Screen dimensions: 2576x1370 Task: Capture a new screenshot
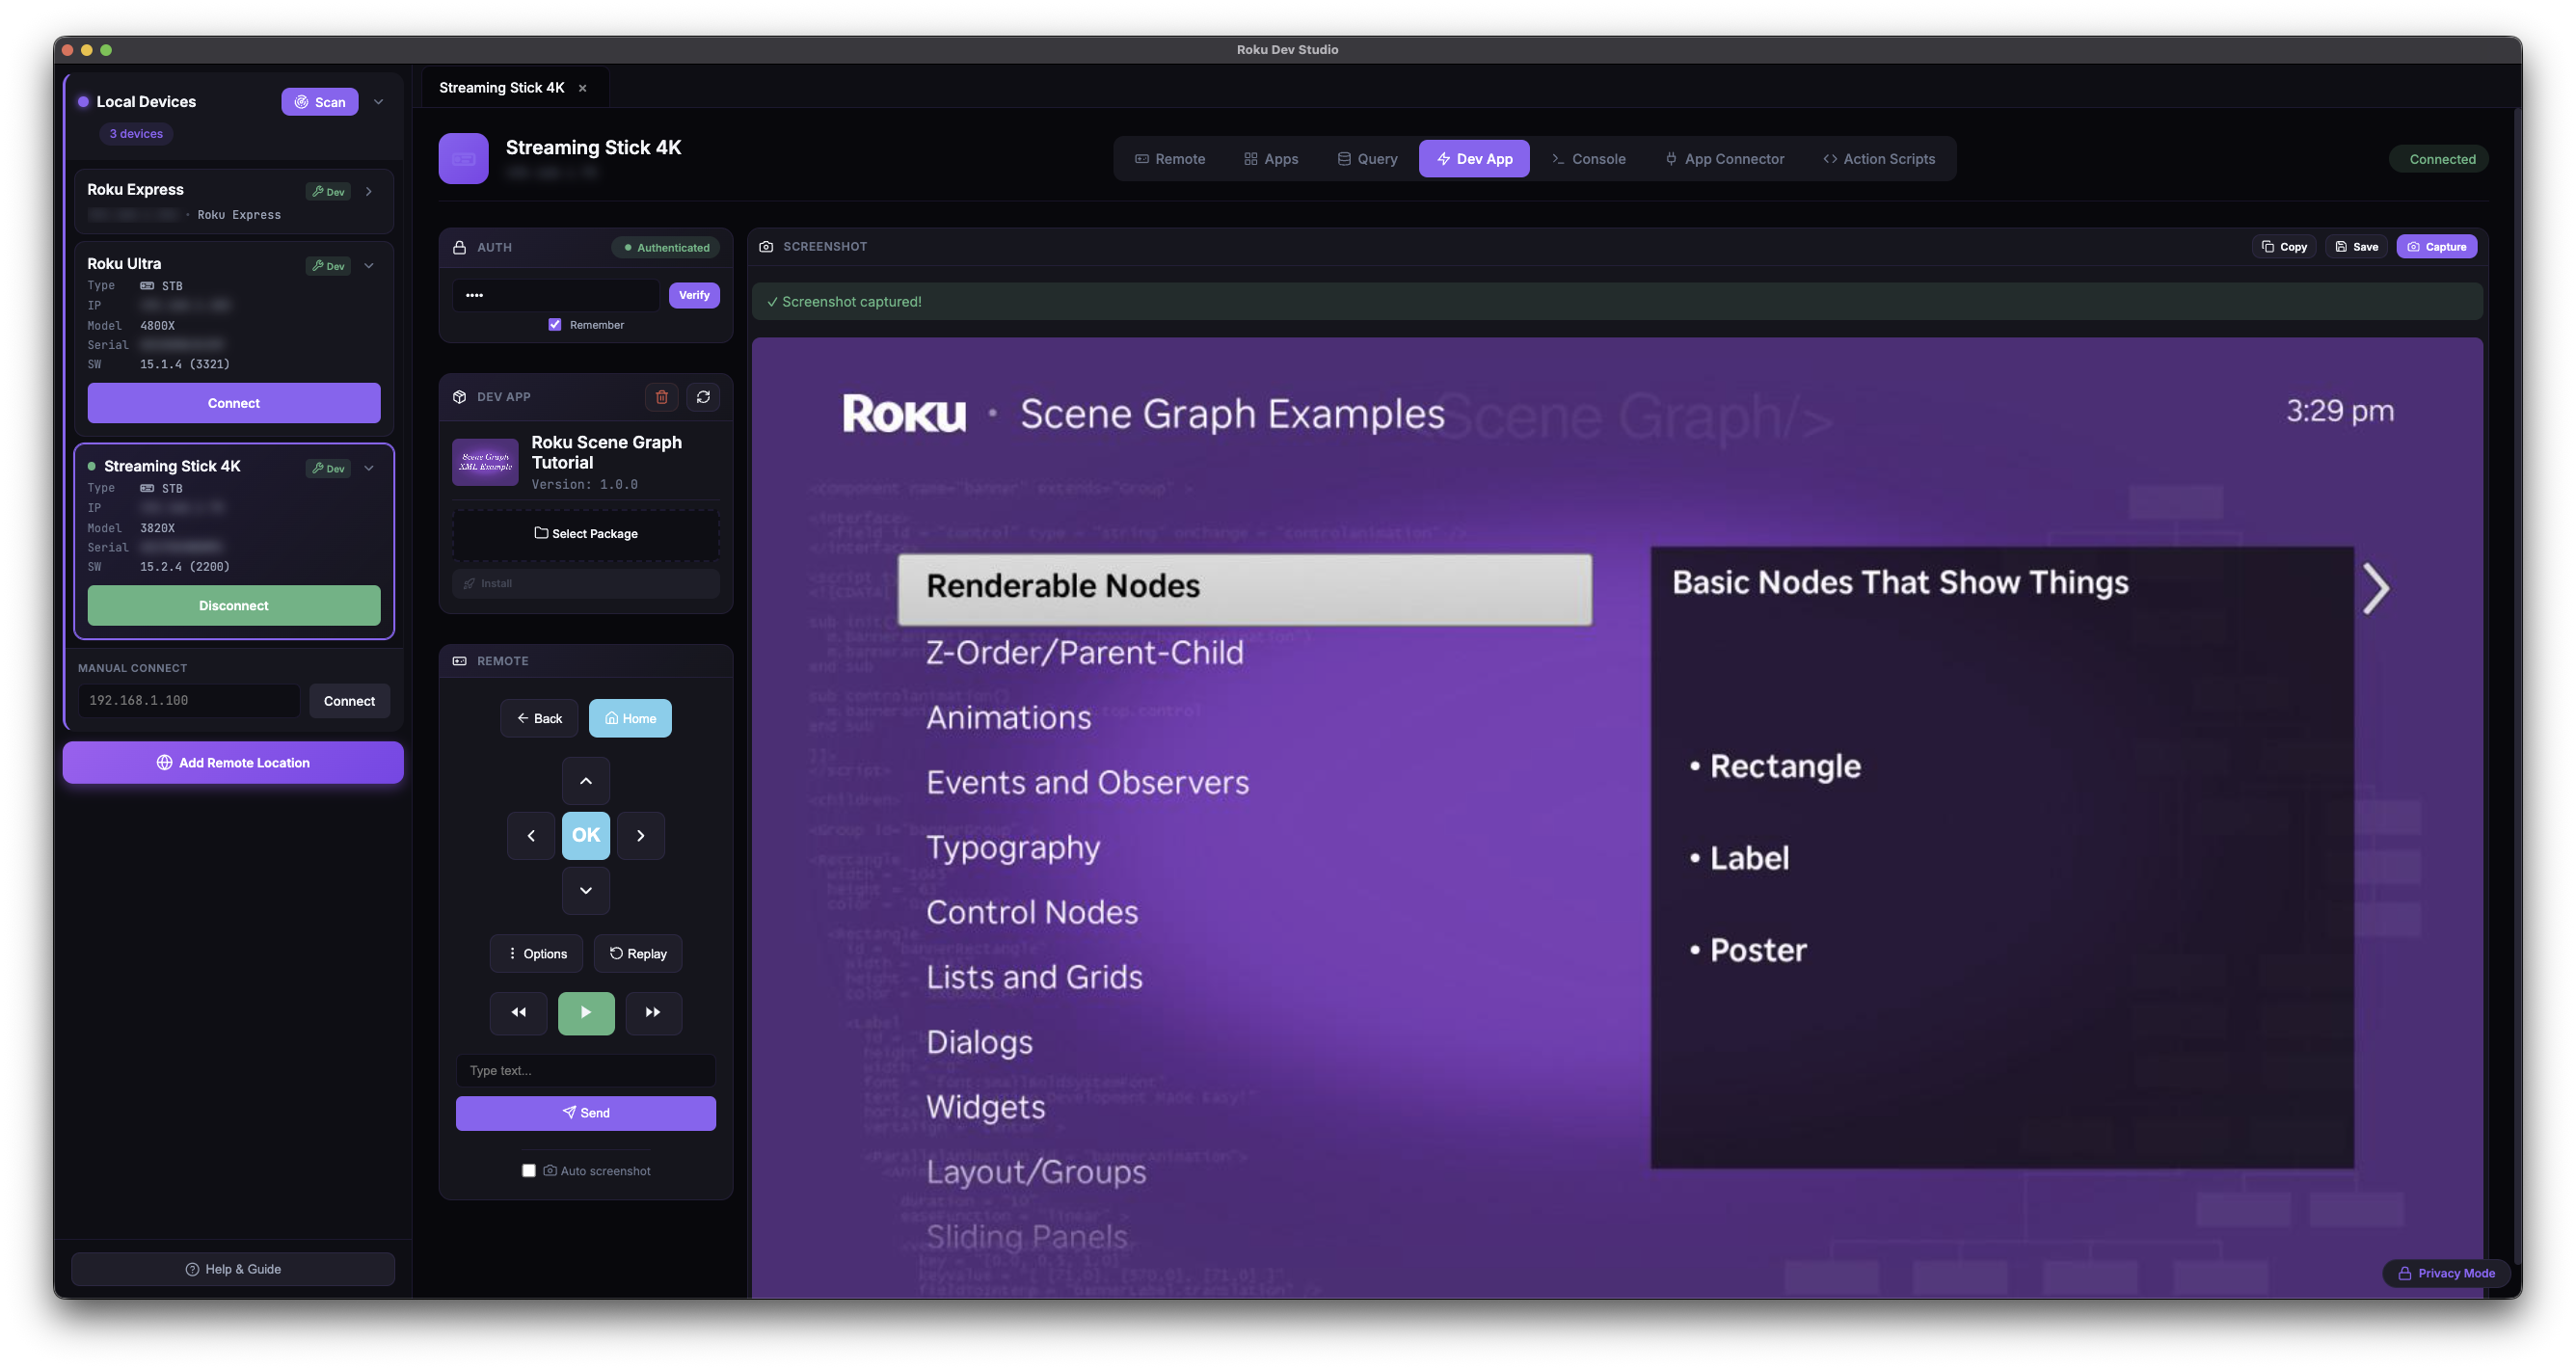click(2436, 247)
